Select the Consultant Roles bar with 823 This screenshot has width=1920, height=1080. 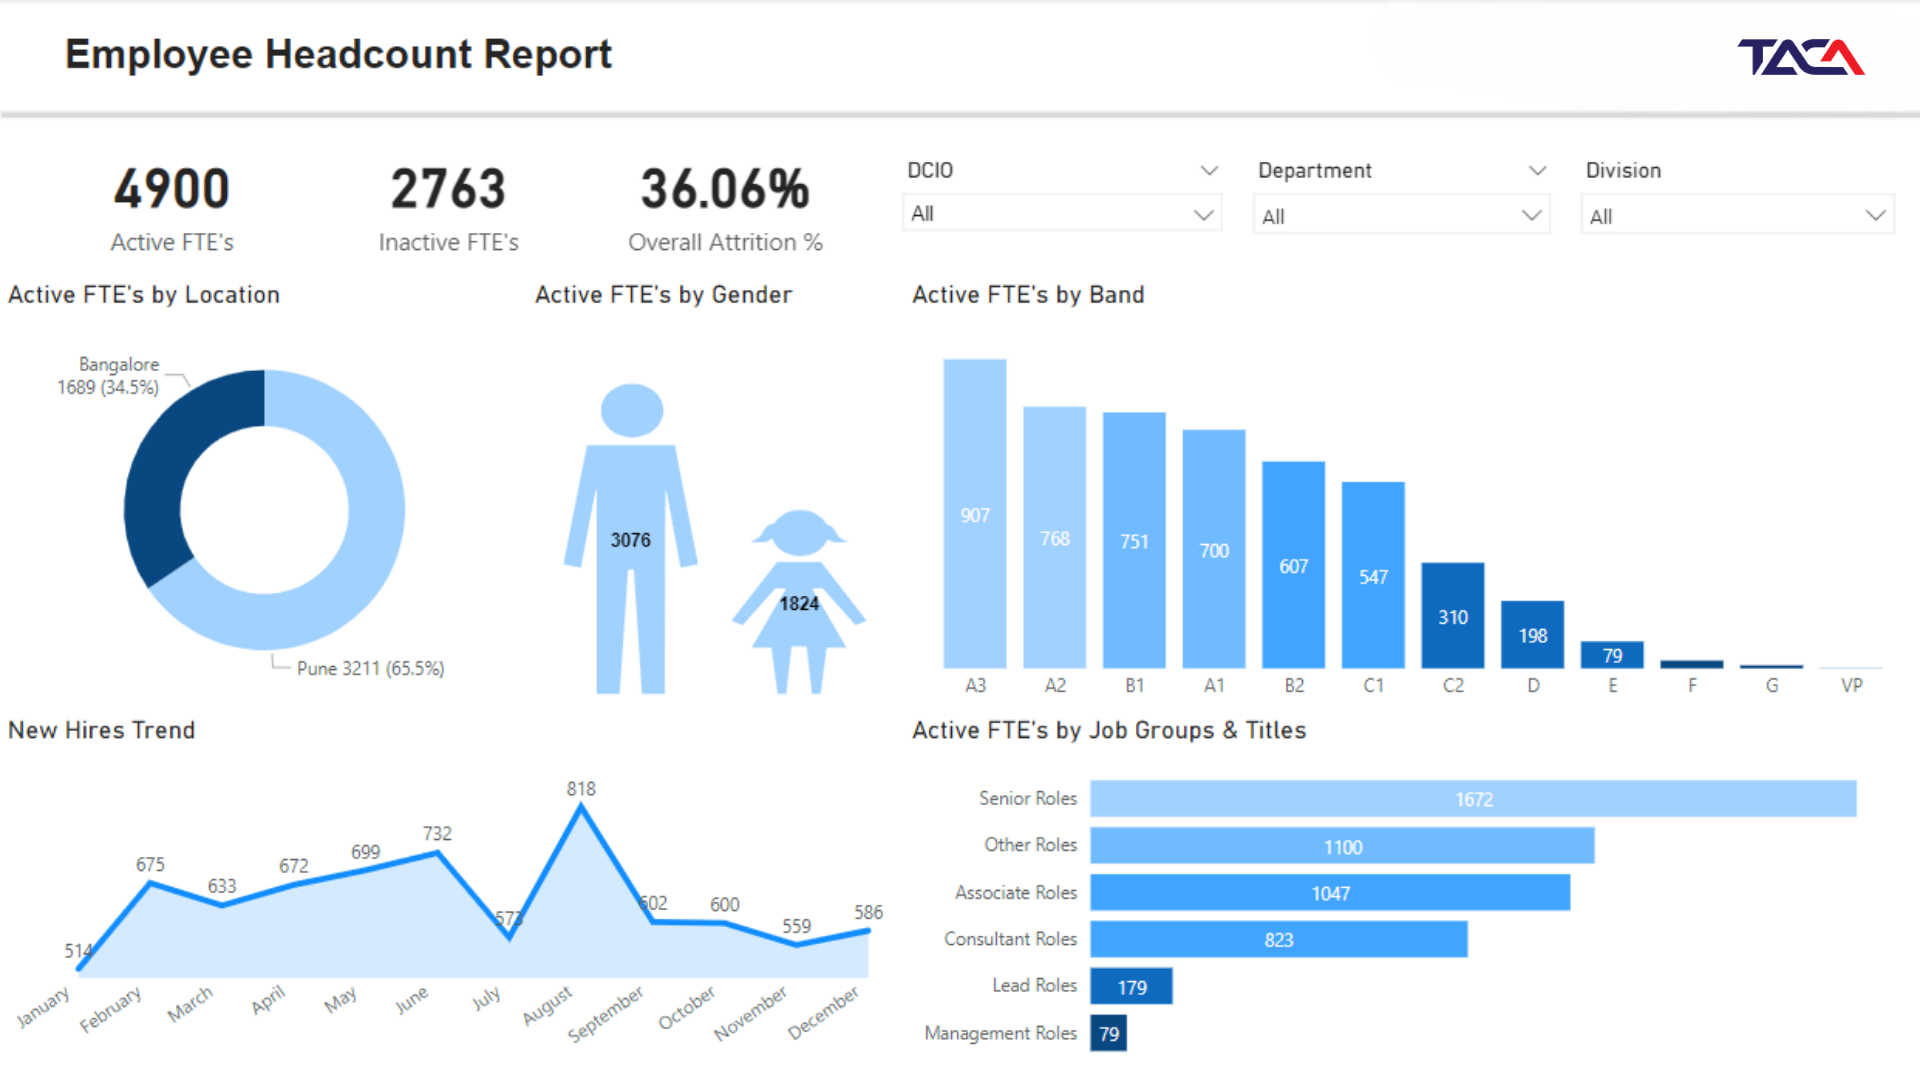click(1279, 939)
